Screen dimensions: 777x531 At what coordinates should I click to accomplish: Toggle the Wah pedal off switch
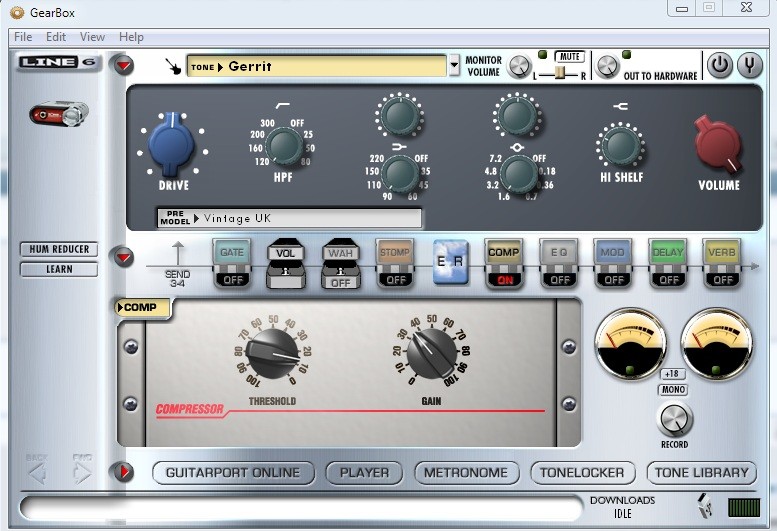pos(340,282)
